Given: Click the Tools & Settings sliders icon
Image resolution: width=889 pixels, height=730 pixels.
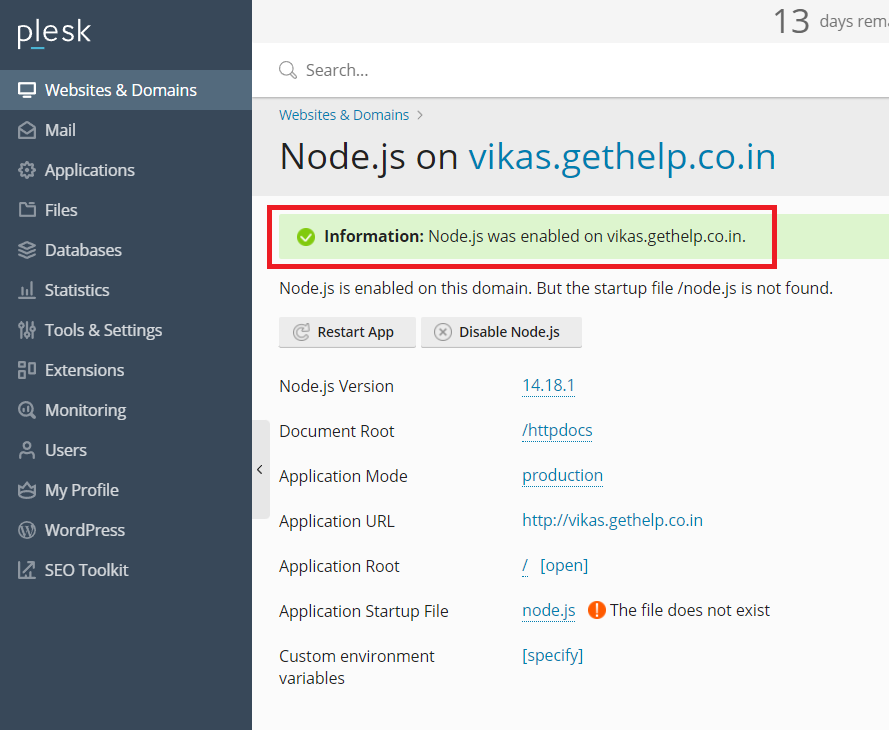Looking at the screenshot, I should point(27,330).
